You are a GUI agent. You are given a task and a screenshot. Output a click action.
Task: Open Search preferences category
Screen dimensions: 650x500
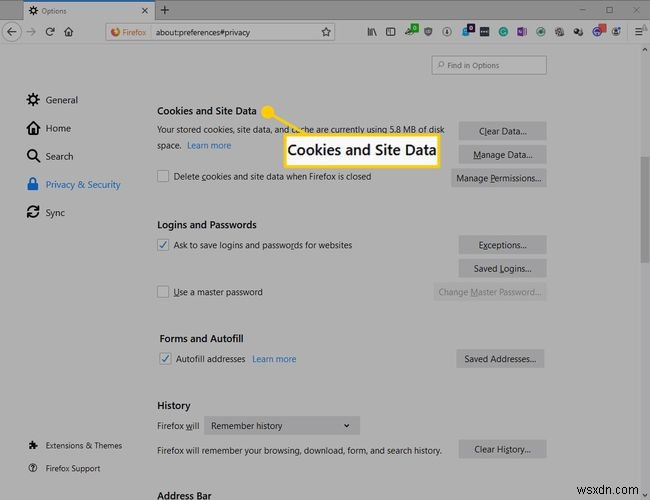(50, 156)
